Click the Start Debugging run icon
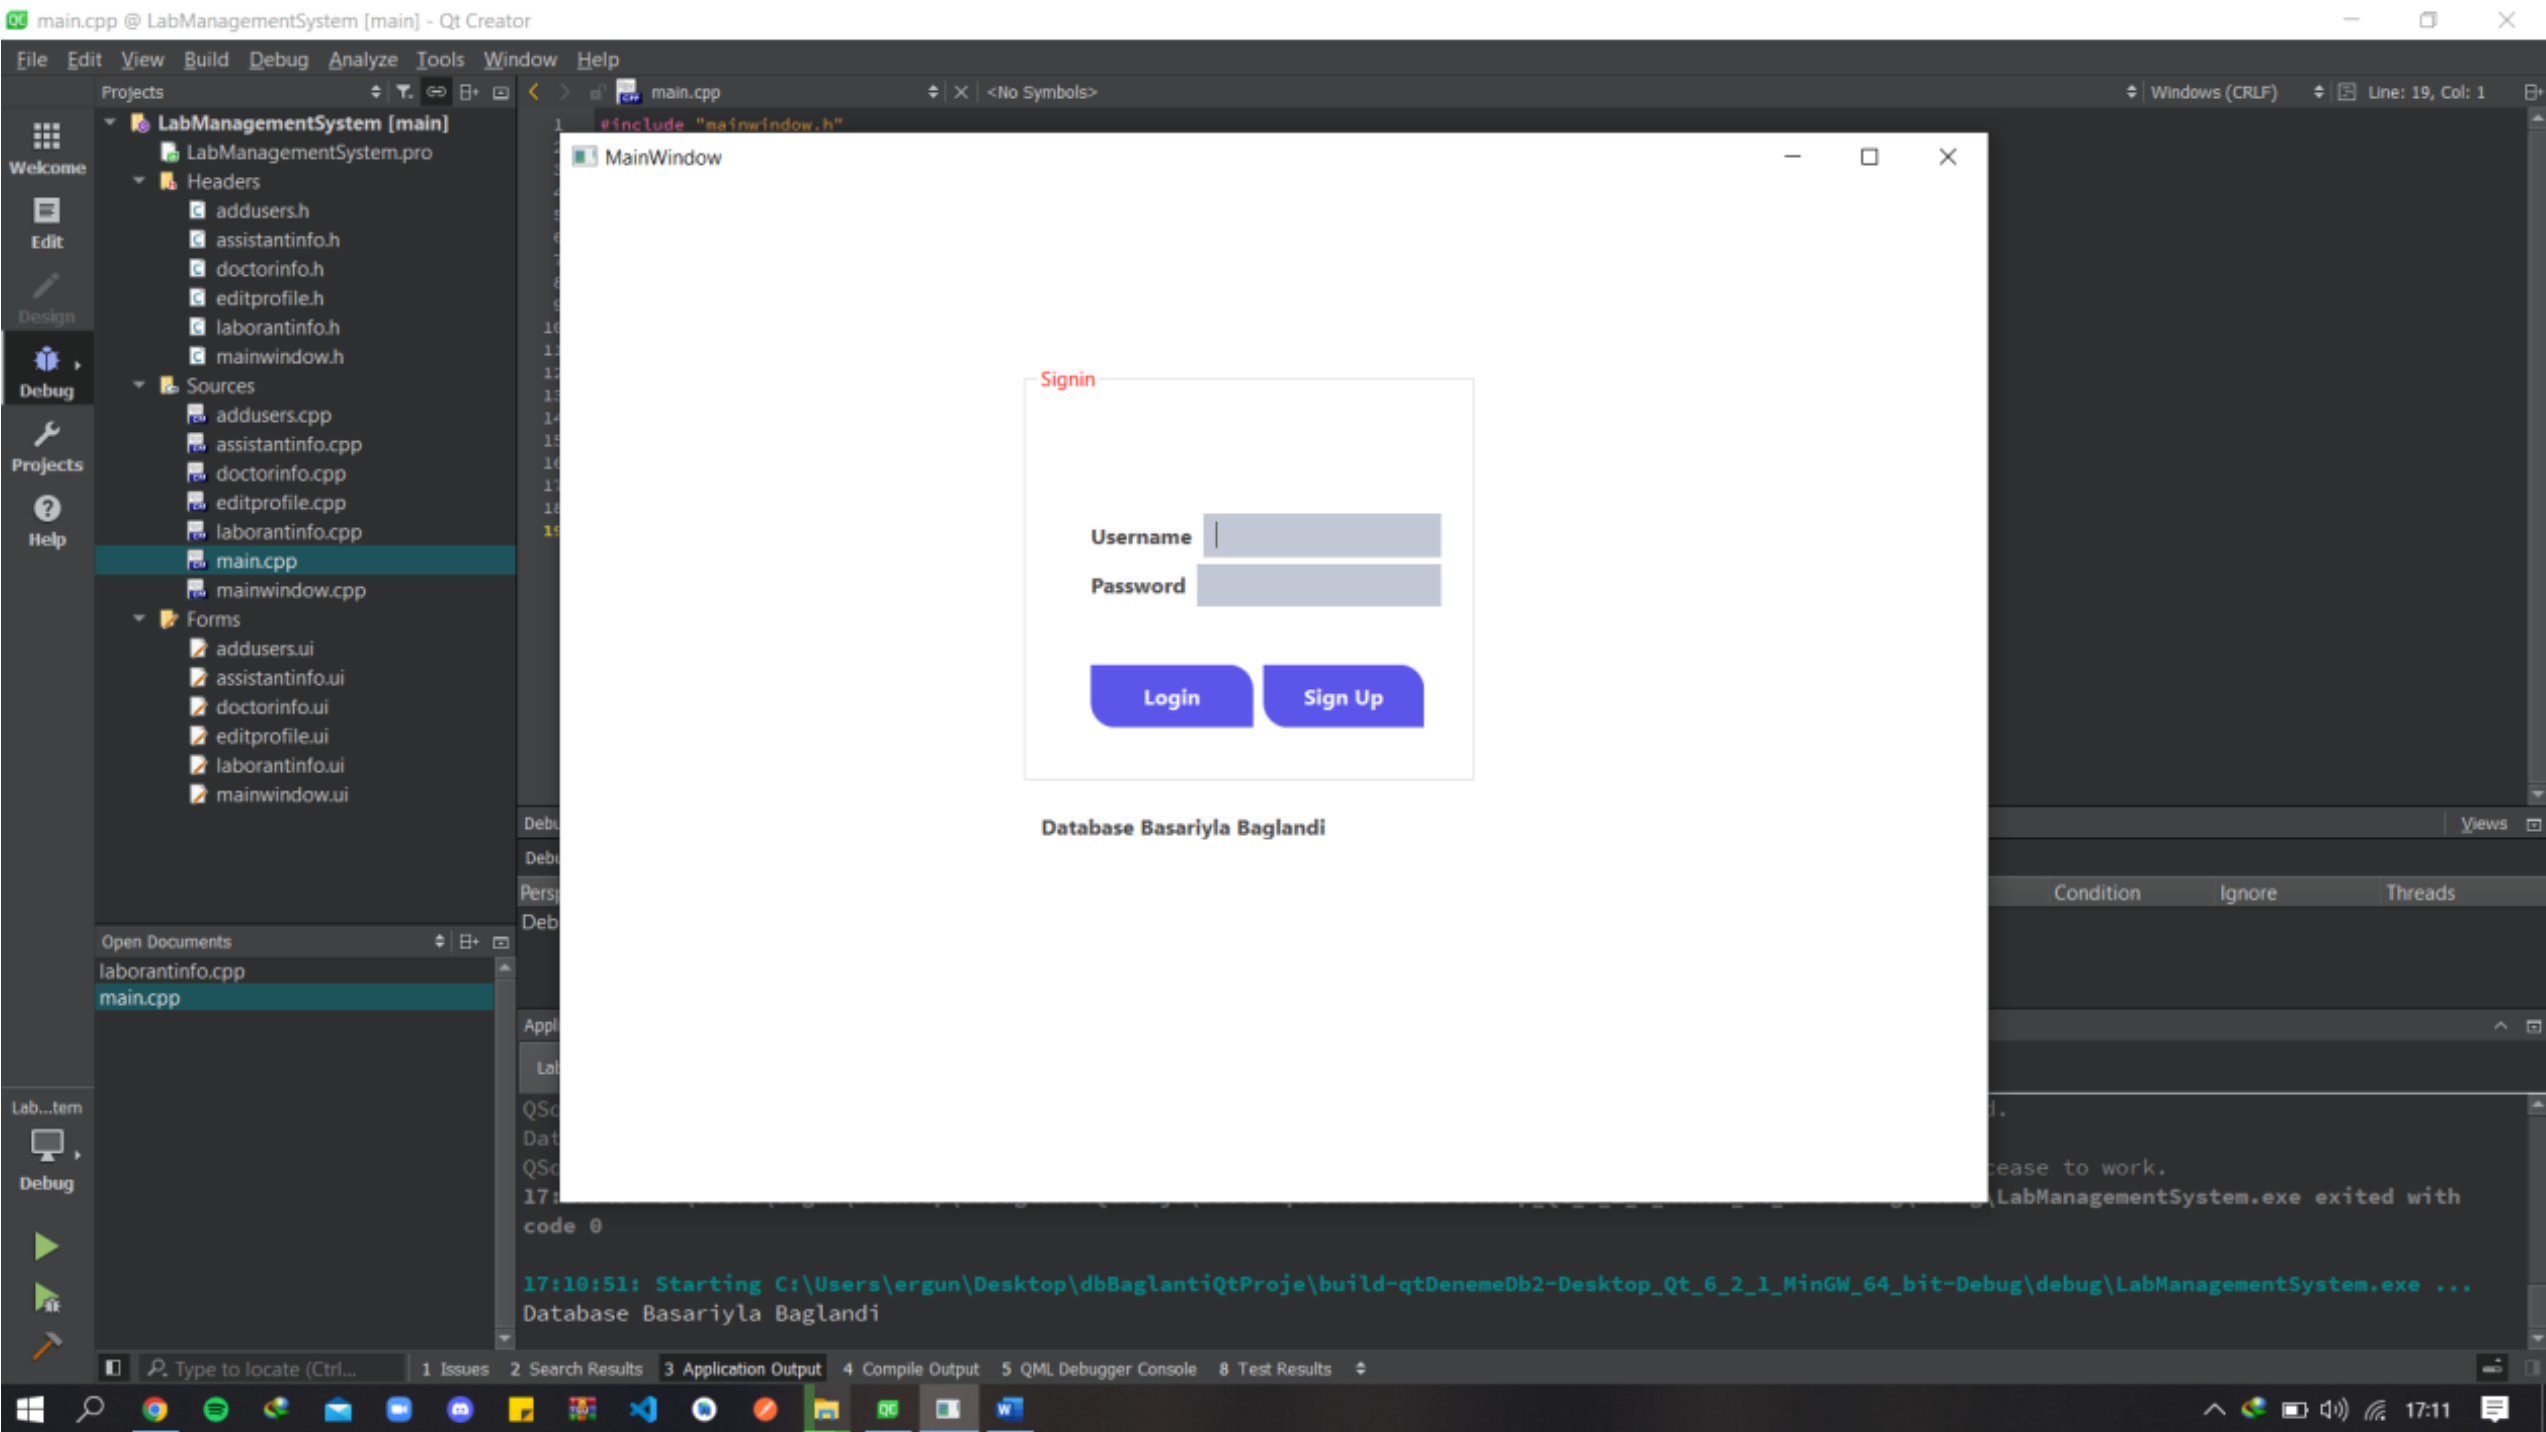The height and width of the screenshot is (1432, 2546). click(x=46, y=1297)
